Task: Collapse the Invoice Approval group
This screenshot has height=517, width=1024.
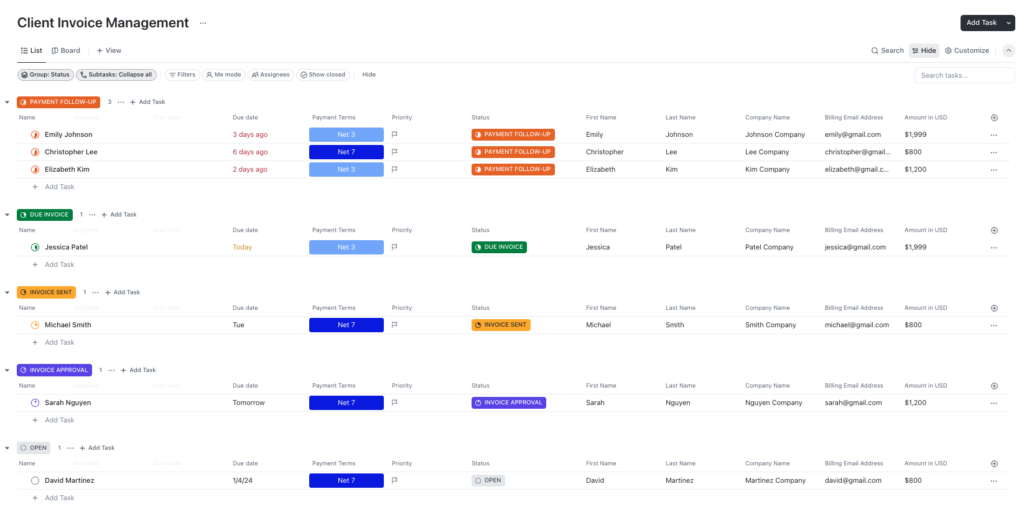Action: 7,370
